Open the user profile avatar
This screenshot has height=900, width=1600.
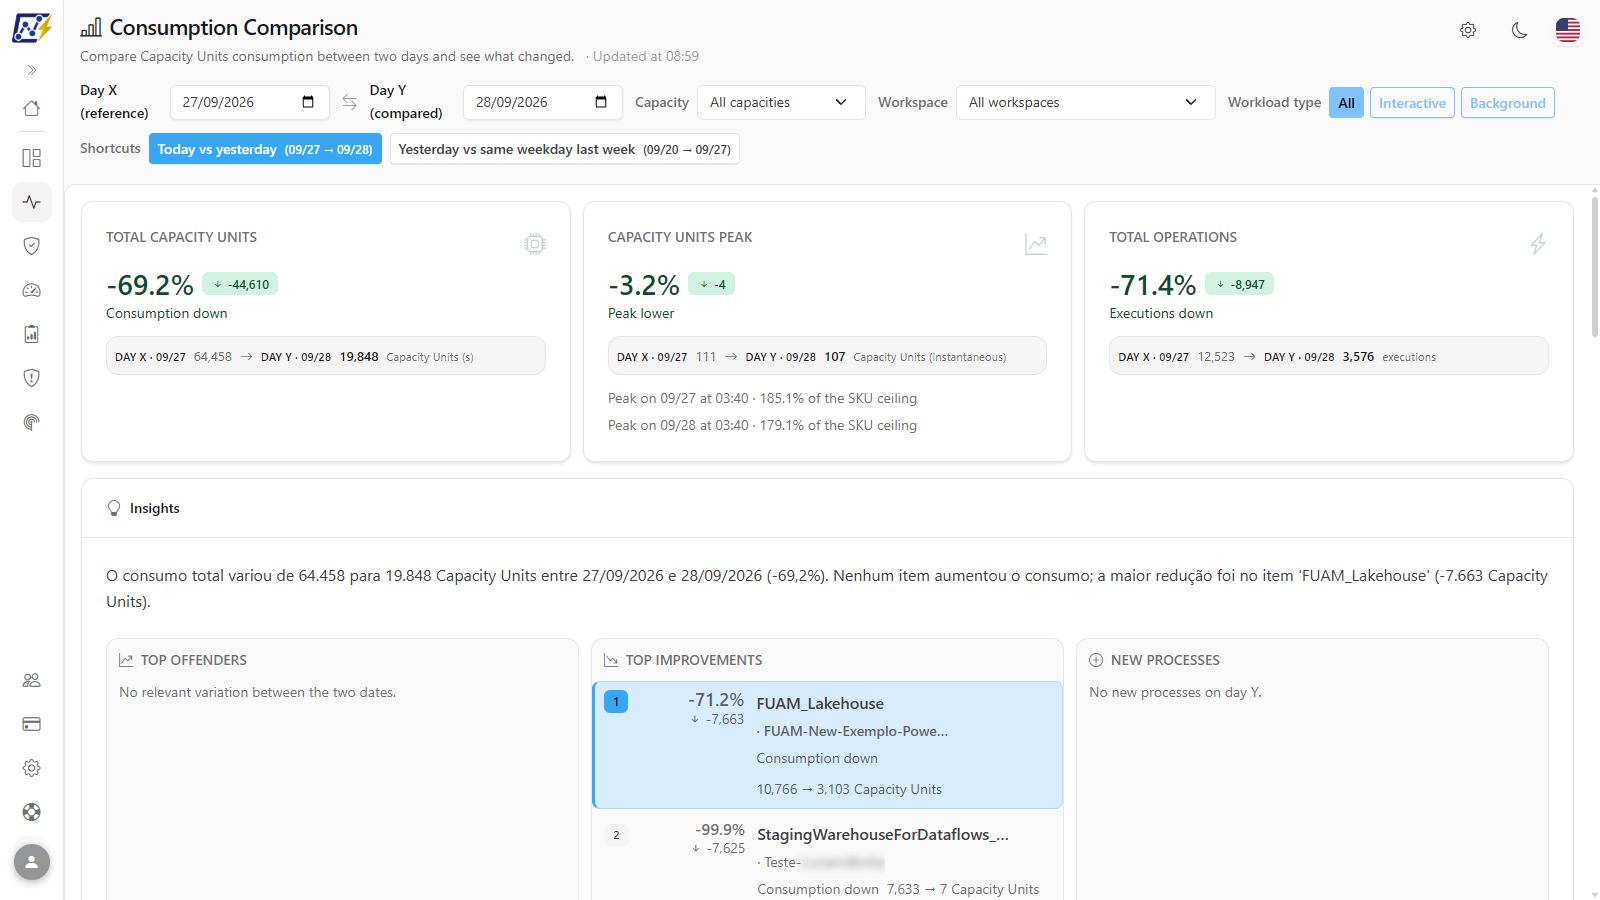pos(32,862)
